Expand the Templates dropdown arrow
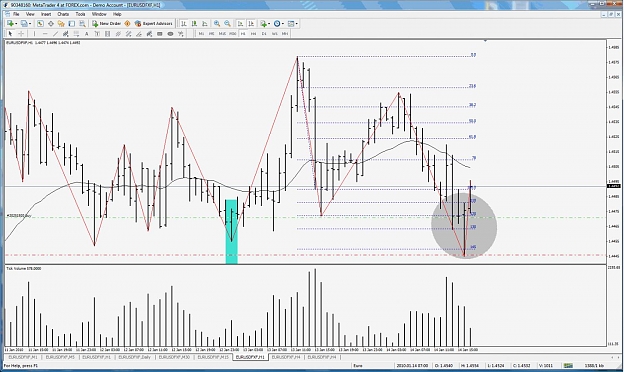Viewport: 625px width, 372px height. 297,24
